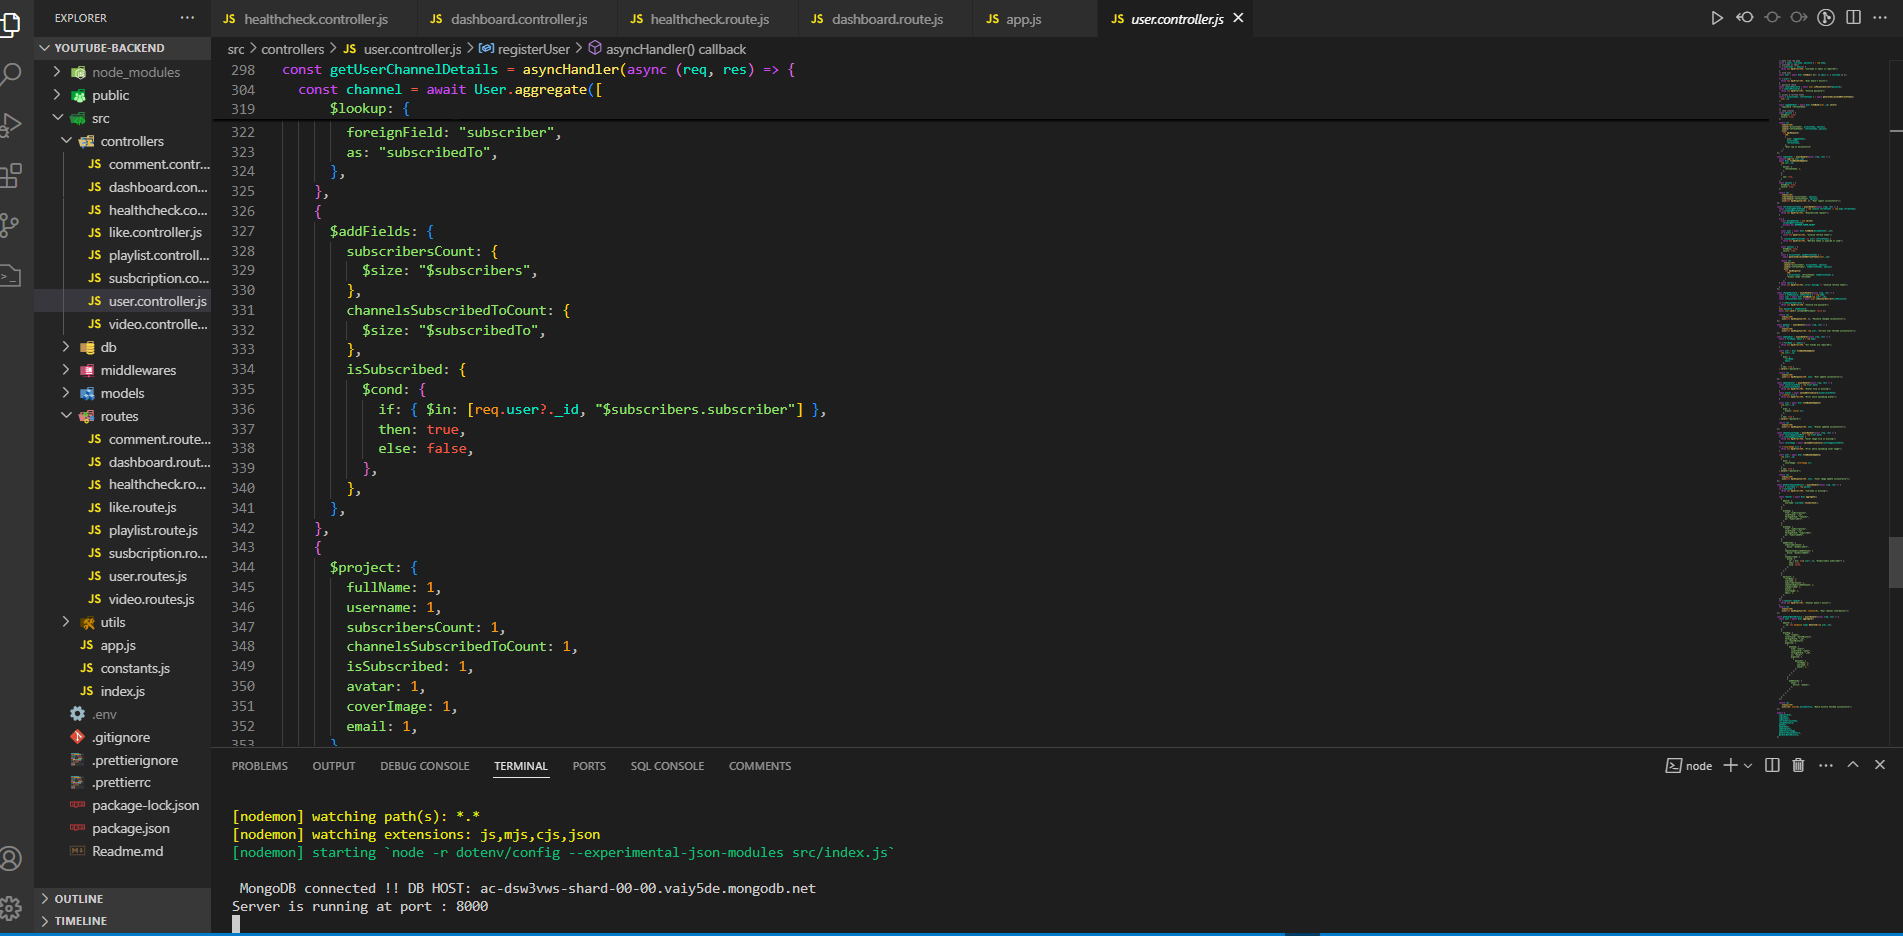This screenshot has height=936, width=1903.
Task: Open the COMMENTS panel tab
Action: coord(760,766)
